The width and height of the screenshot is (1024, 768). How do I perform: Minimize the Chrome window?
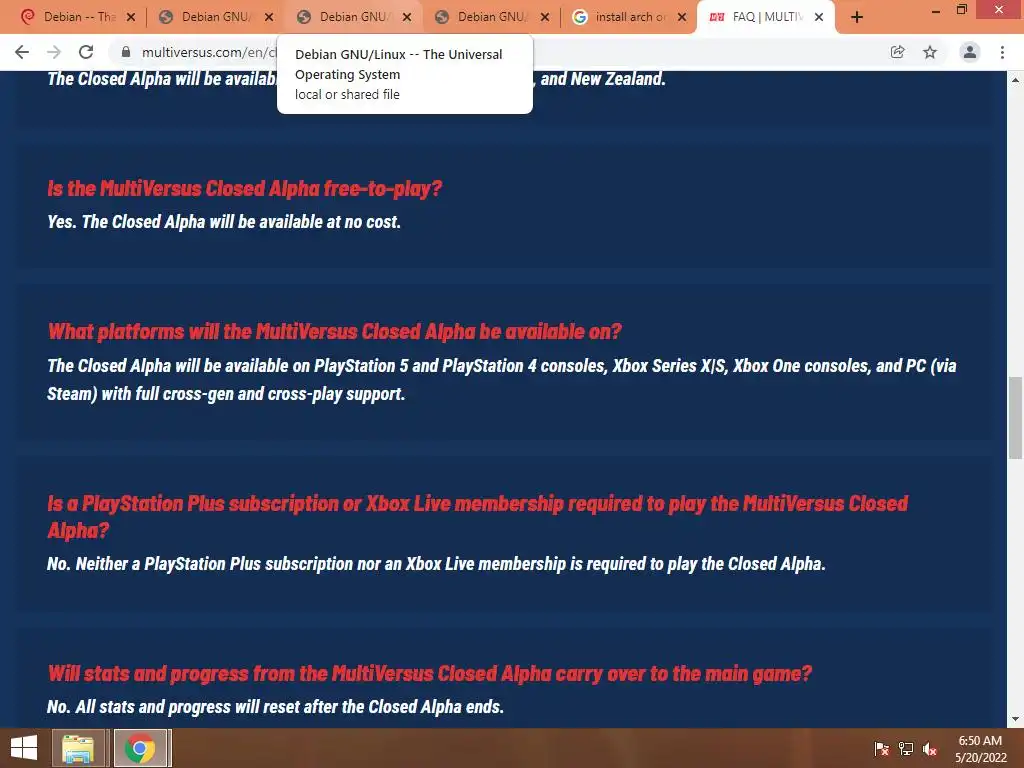point(935,10)
